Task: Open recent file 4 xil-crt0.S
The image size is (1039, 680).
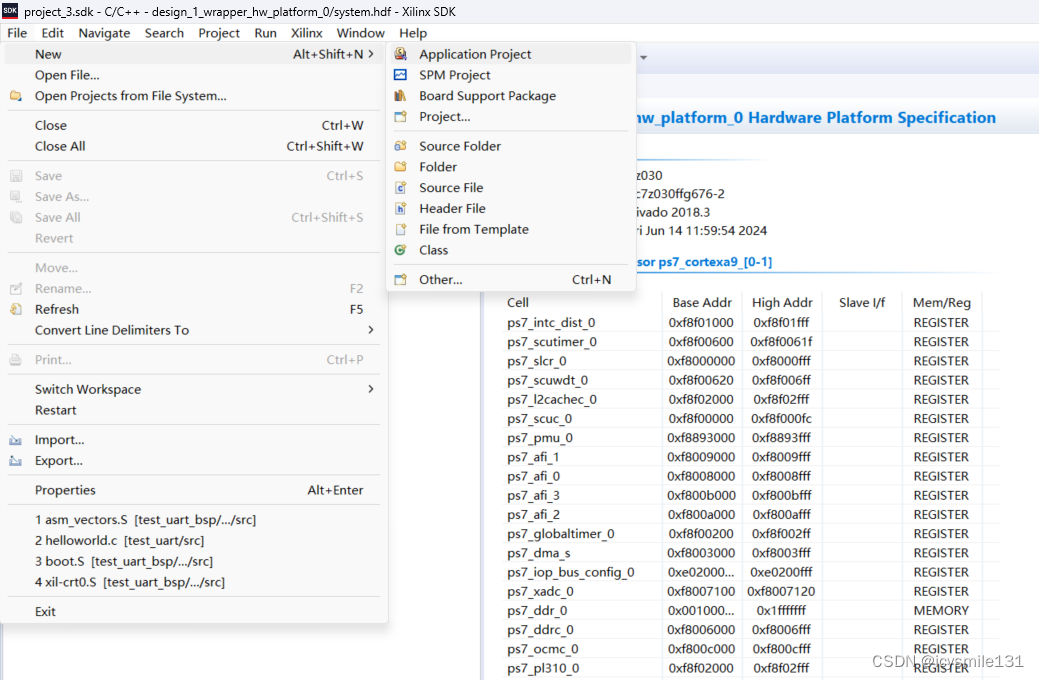Action: pyautogui.click(x=192, y=582)
